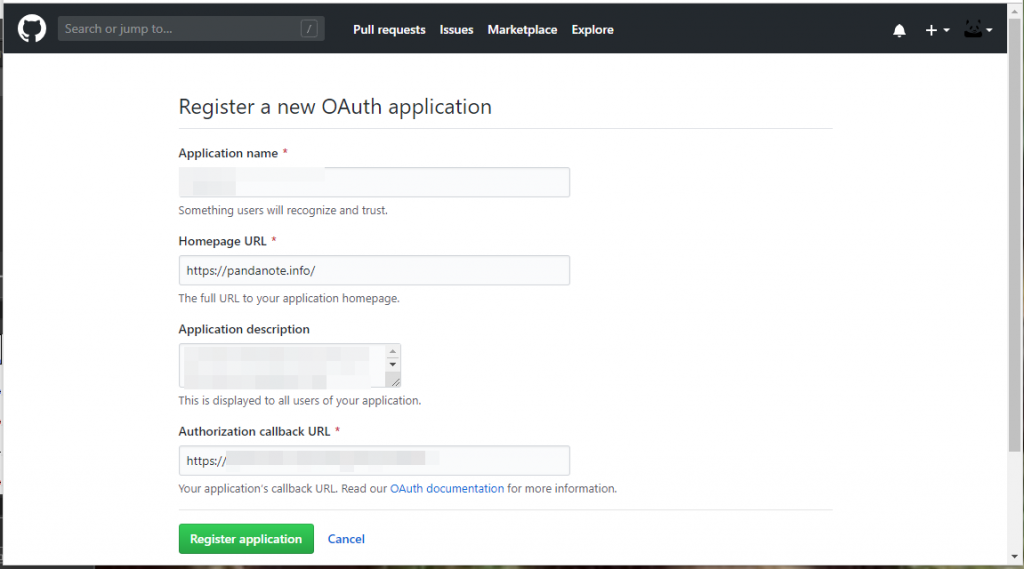
Task: Expand the user avatar menu
Action: pos(977,30)
